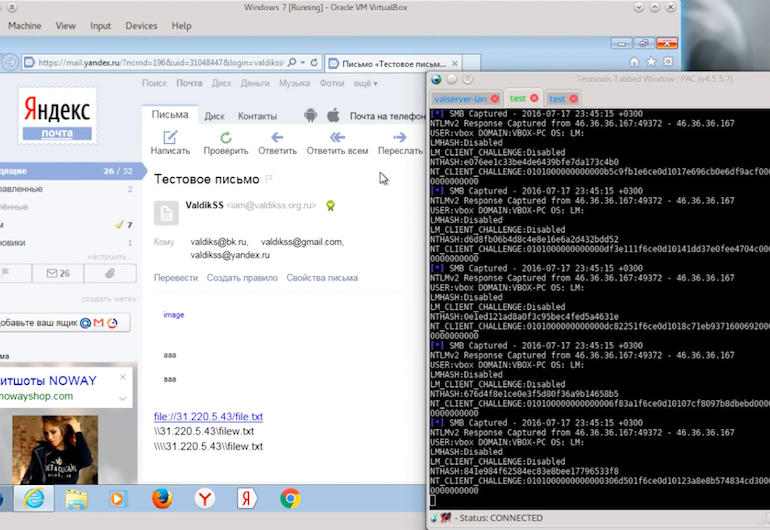Viewport: 770px width, 530px height.
Task: Open the Фотки service link
Action: click(x=332, y=84)
